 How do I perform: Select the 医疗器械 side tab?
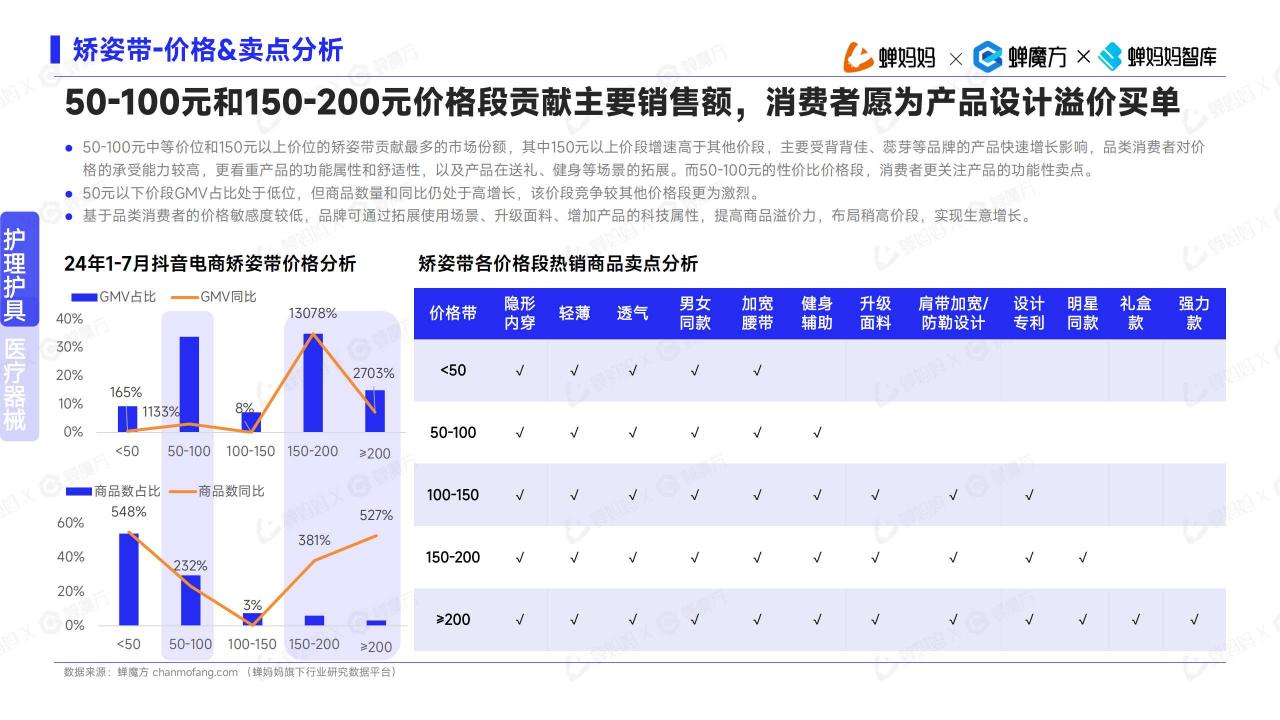(x=15, y=385)
